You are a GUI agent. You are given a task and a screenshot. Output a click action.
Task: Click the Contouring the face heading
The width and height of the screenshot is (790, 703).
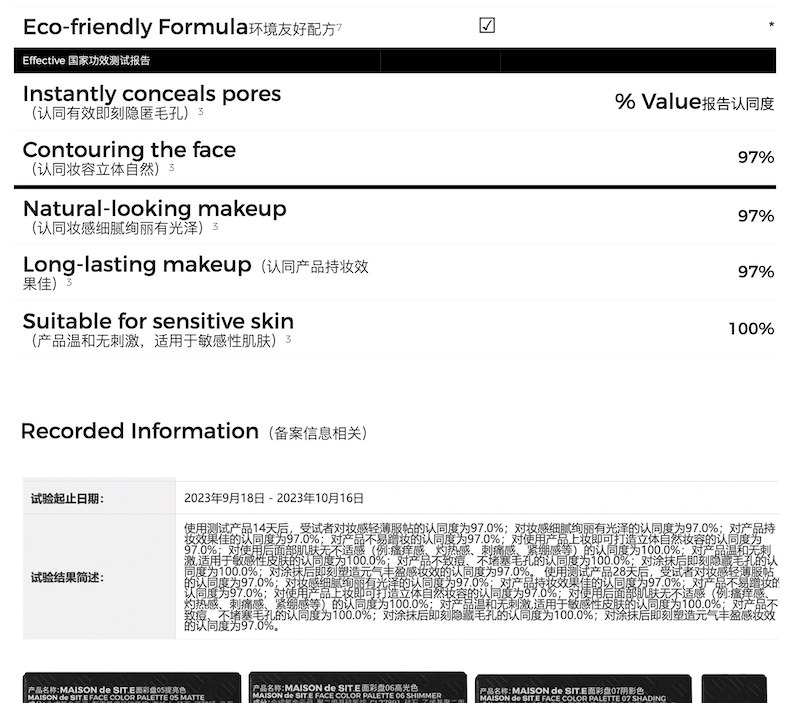pyautogui.click(x=129, y=150)
